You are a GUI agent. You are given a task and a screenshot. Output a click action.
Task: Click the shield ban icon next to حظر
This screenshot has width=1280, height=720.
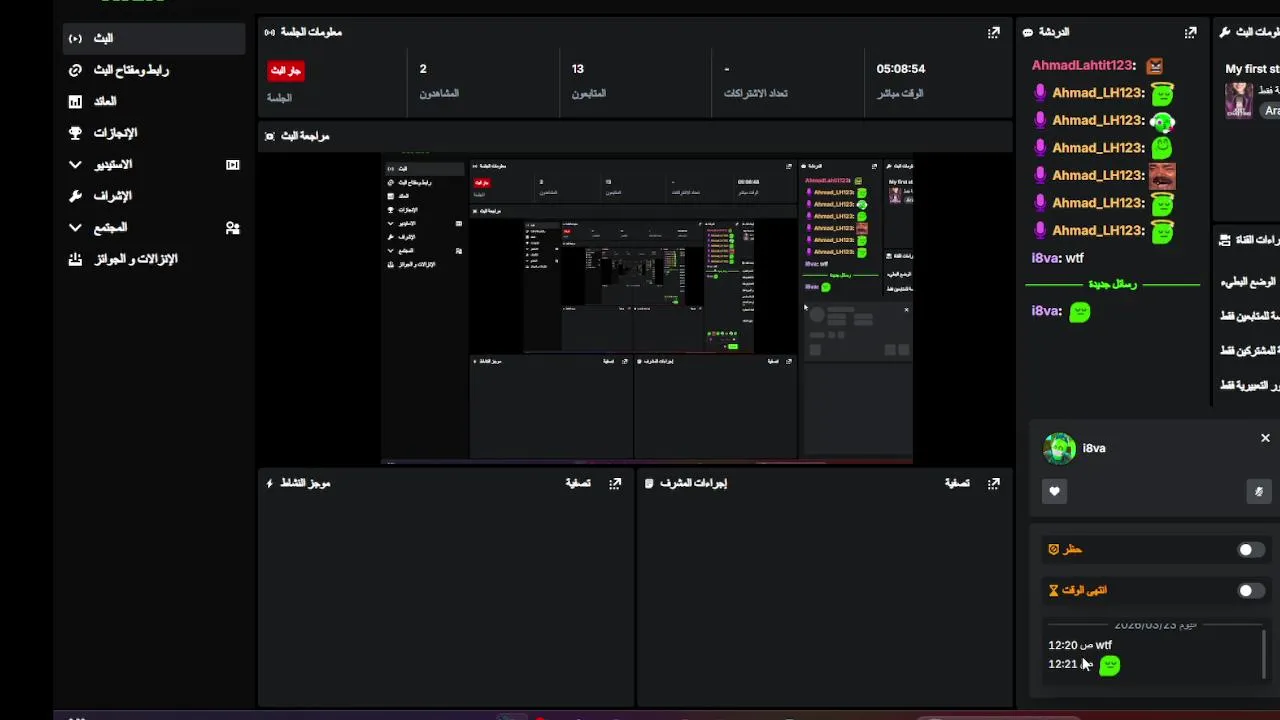click(1053, 549)
